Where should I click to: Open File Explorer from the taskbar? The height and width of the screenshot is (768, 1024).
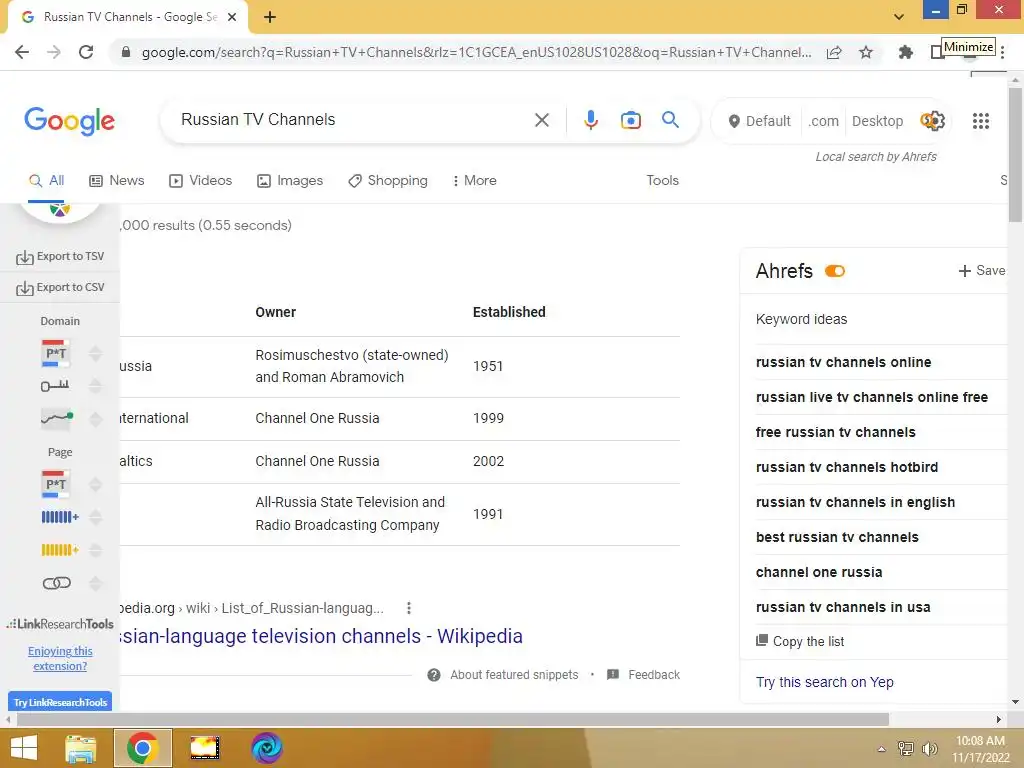click(x=81, y=748)
